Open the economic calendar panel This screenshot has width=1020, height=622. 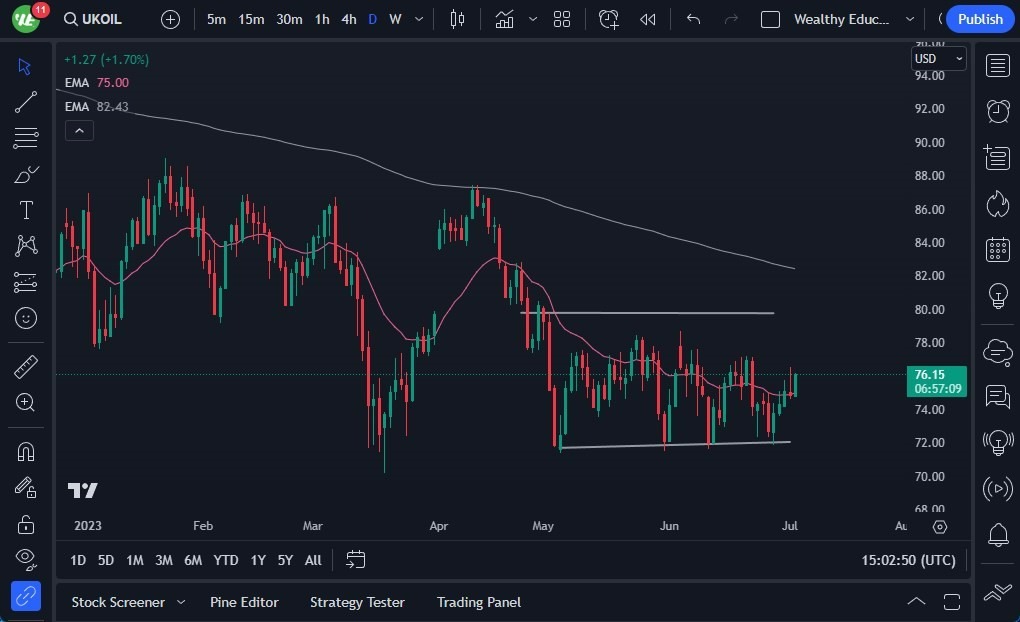(997, 249)
